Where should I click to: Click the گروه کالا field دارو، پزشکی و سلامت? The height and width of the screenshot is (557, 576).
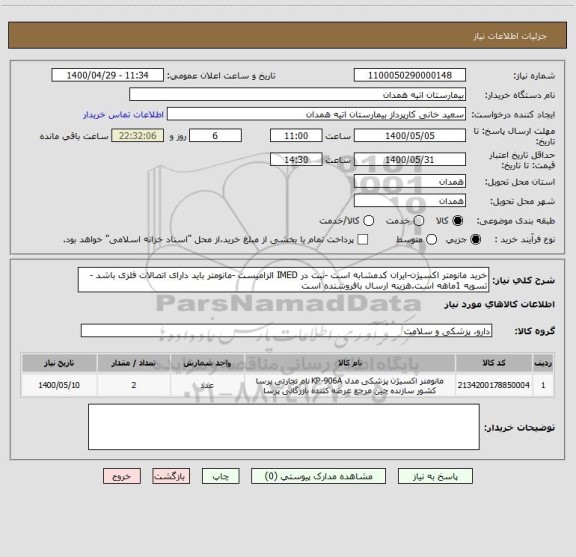(287, 331)
